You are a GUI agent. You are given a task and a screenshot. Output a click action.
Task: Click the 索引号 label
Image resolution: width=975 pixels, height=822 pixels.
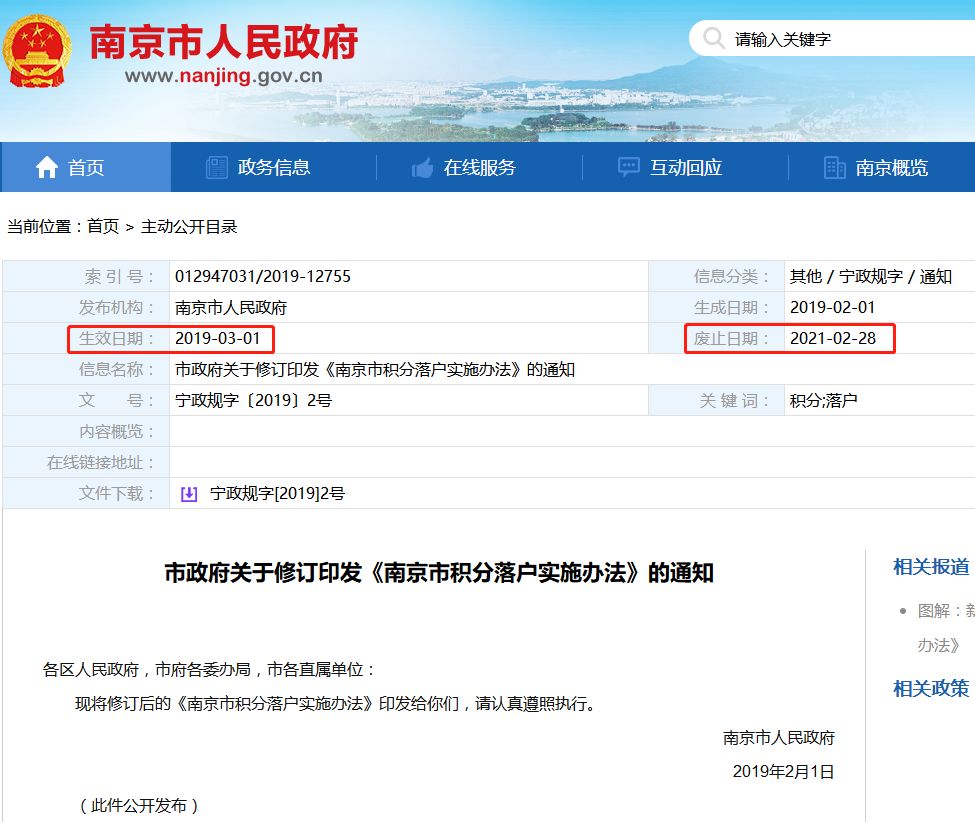pyautogui.click(x=119, y=276)
